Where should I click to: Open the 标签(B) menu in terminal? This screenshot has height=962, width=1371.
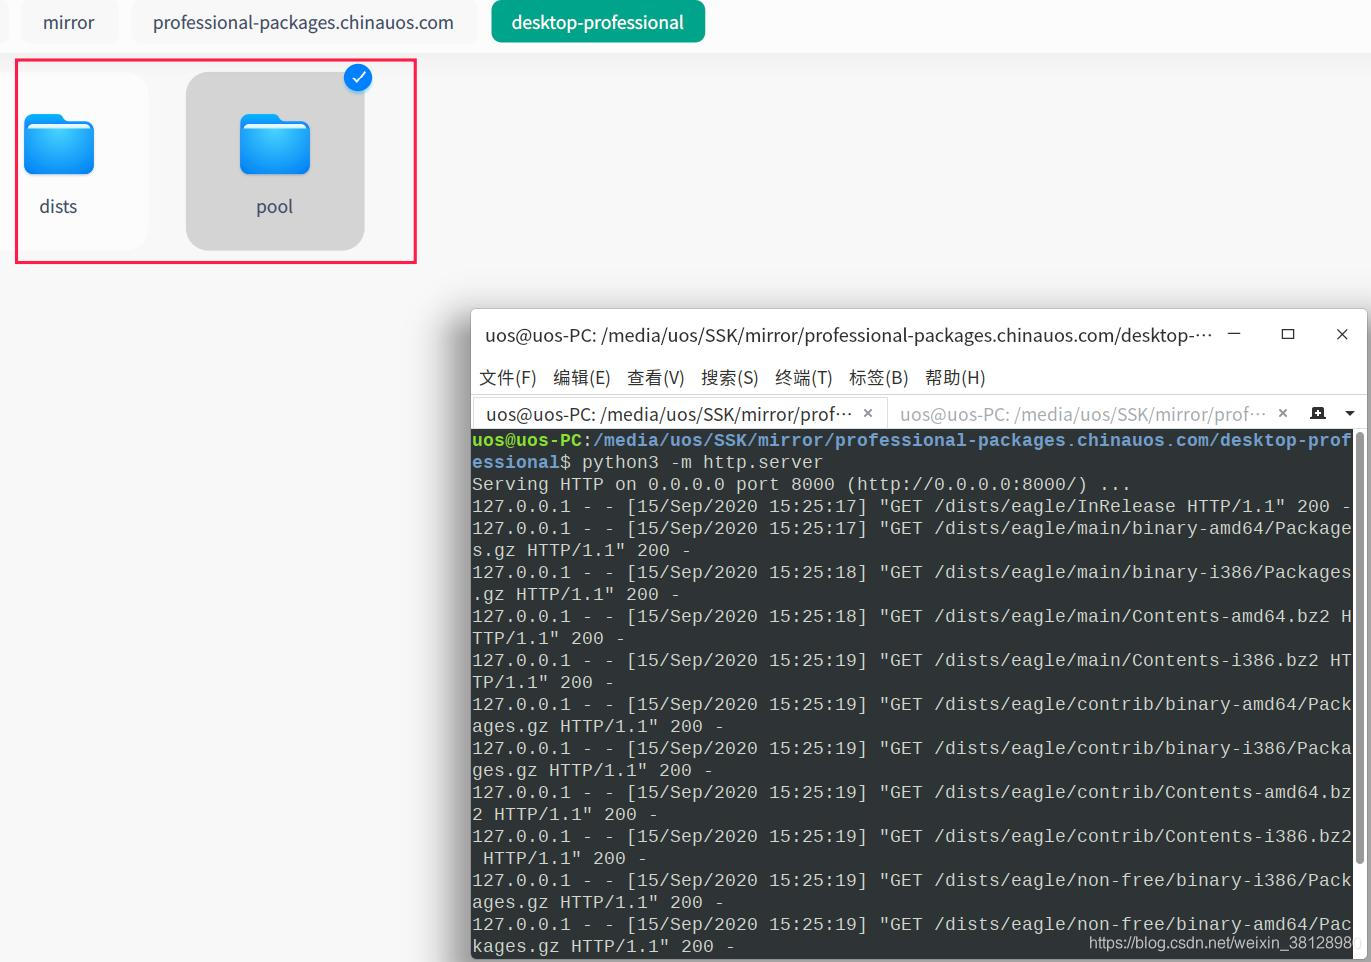tap(879, 377)
